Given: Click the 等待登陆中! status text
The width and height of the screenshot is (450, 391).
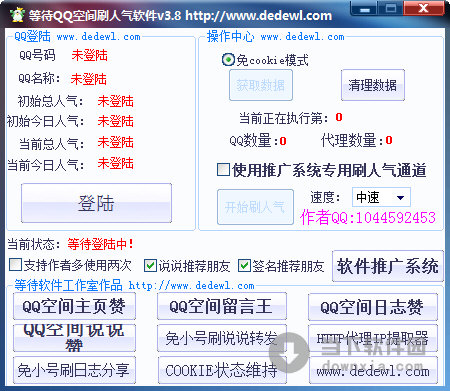Looking at the screenshot, I should (x=100, y=244).
